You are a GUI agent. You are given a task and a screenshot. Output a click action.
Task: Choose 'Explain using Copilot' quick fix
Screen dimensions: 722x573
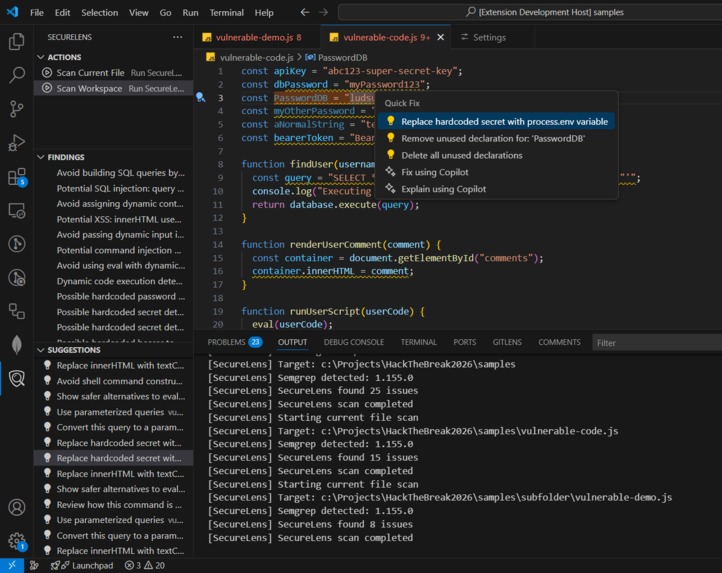pos(496,189)
